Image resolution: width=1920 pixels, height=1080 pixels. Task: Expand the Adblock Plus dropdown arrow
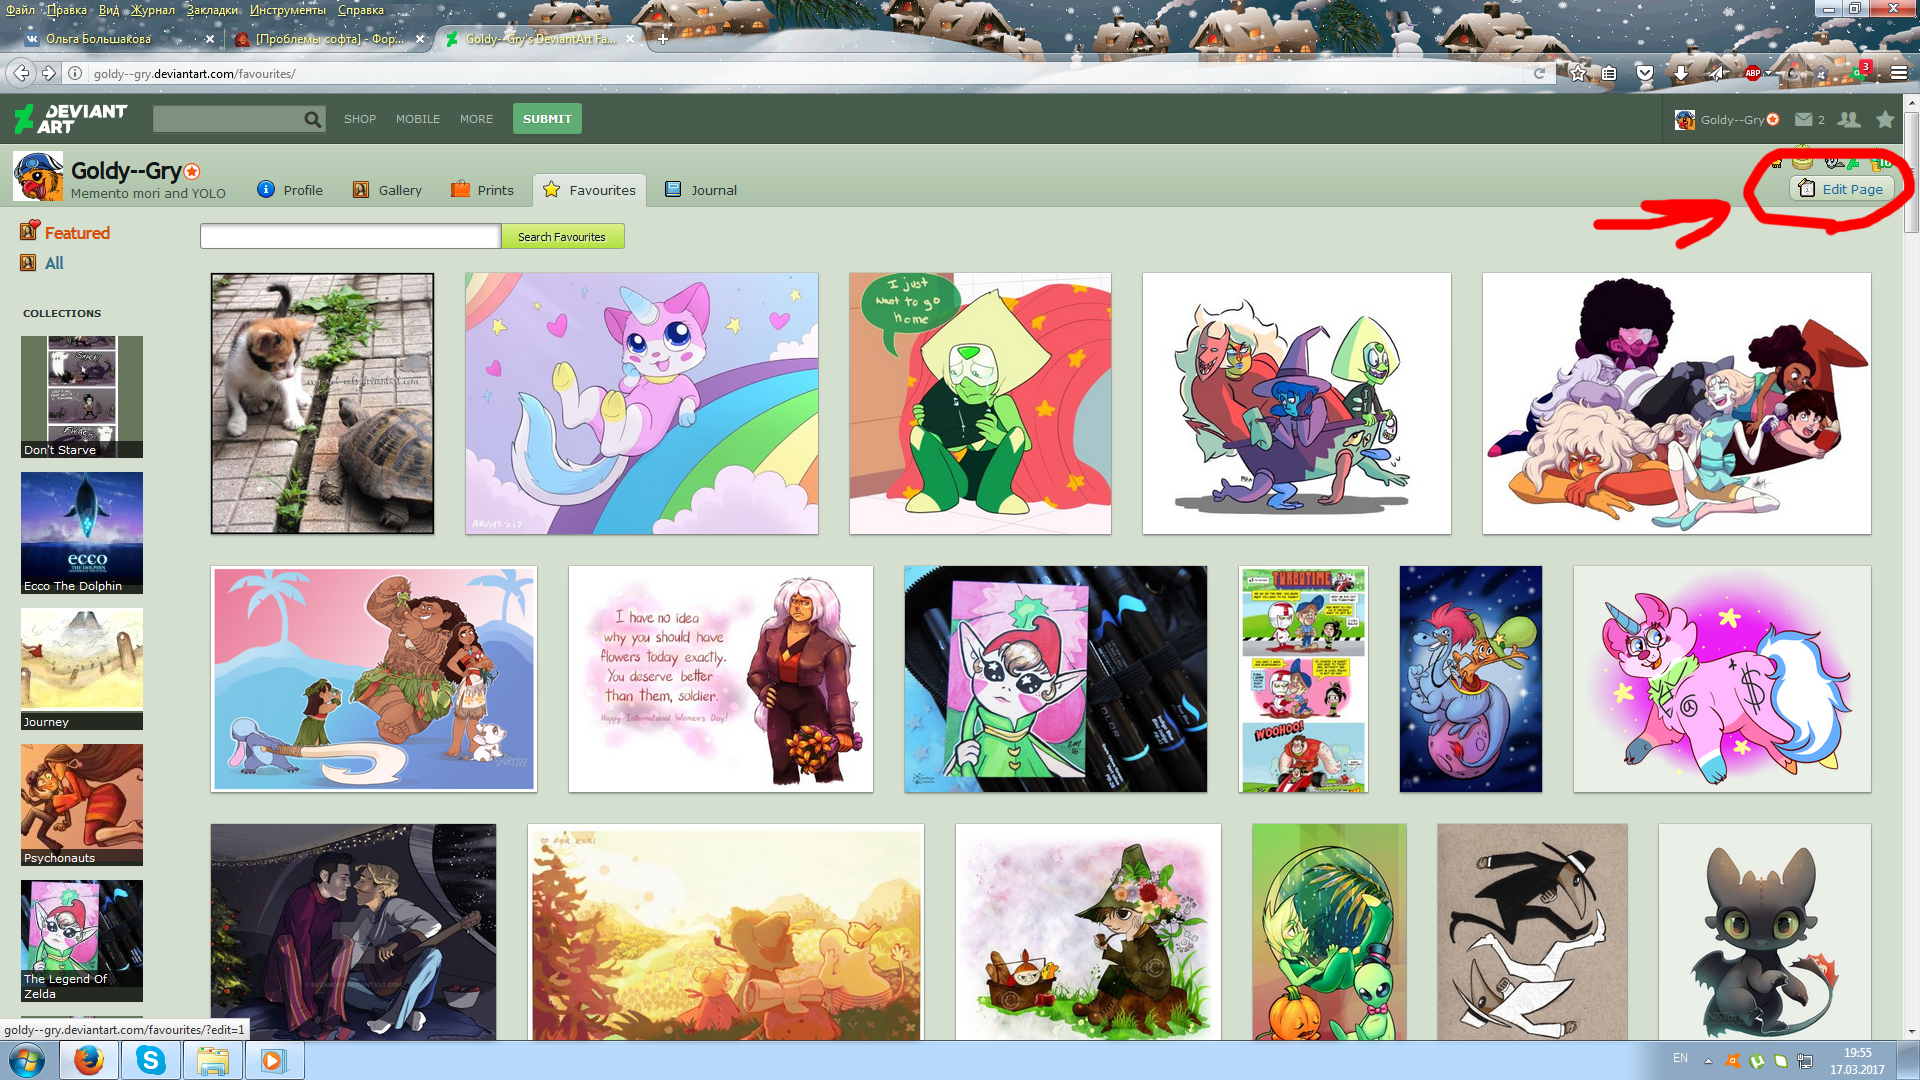point(1768,73)
